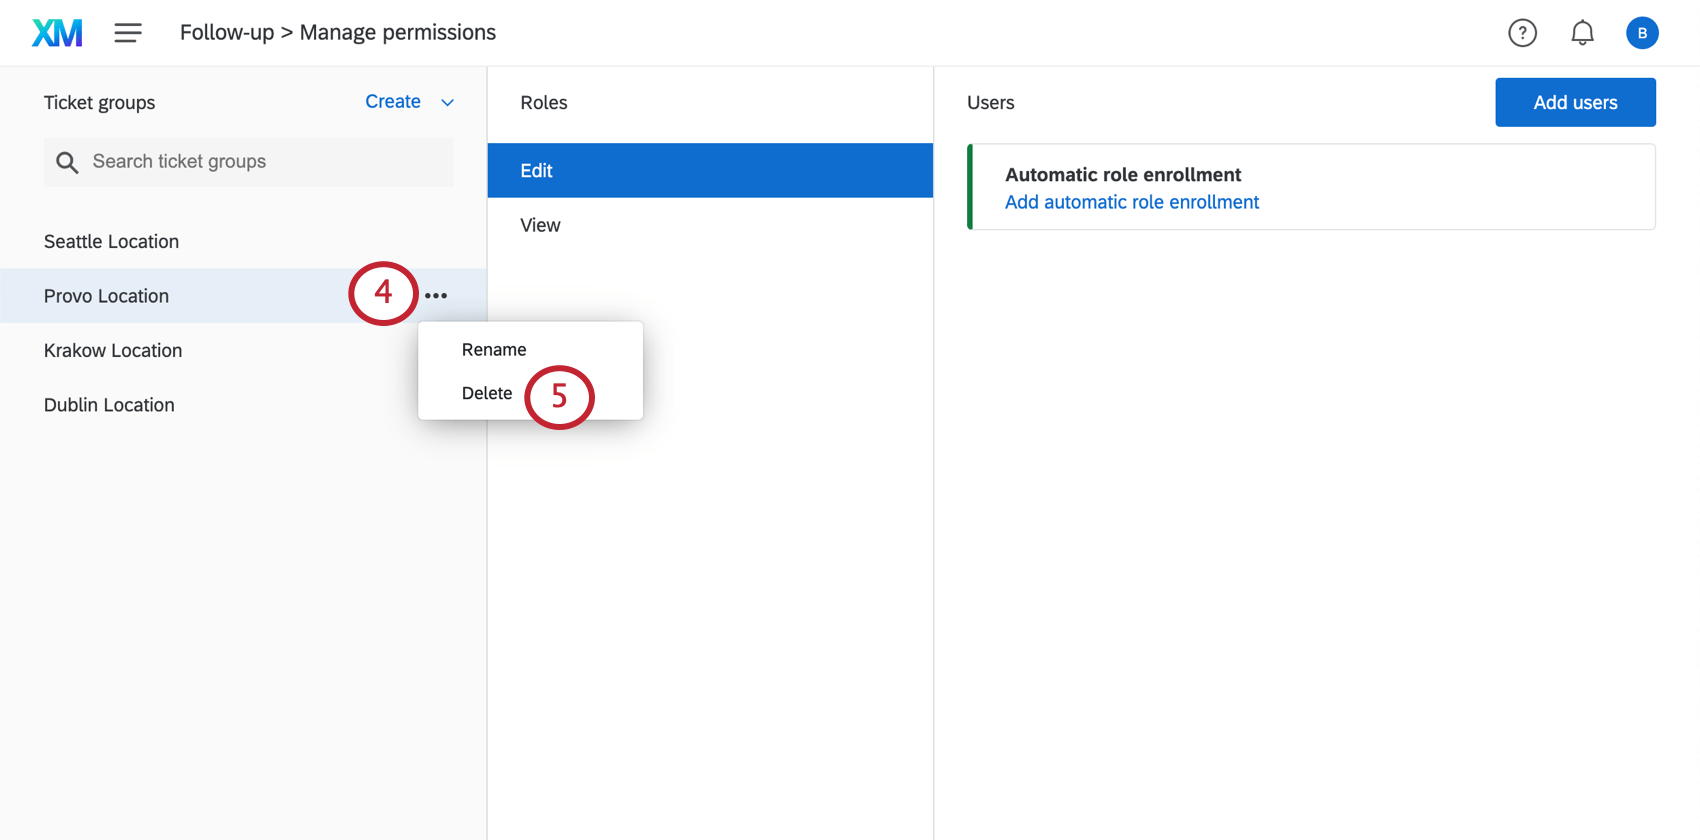Open the hamburger navigation menu
This screenshot has width=1700, height=840.
point(128,33)
